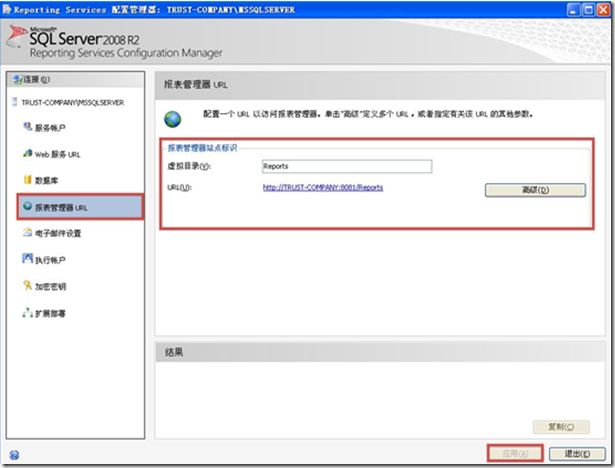Screen dimensions: 615x468
Task: Go to the 数据库 page
Action: tap(46, 180)
